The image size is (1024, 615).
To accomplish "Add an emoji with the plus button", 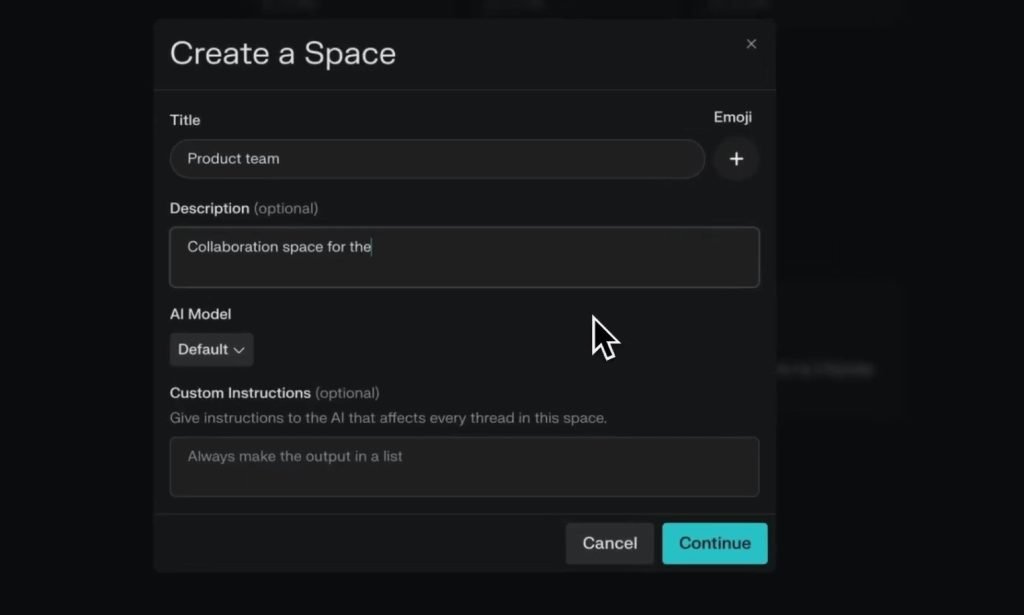I will click(x=736, y=159).
